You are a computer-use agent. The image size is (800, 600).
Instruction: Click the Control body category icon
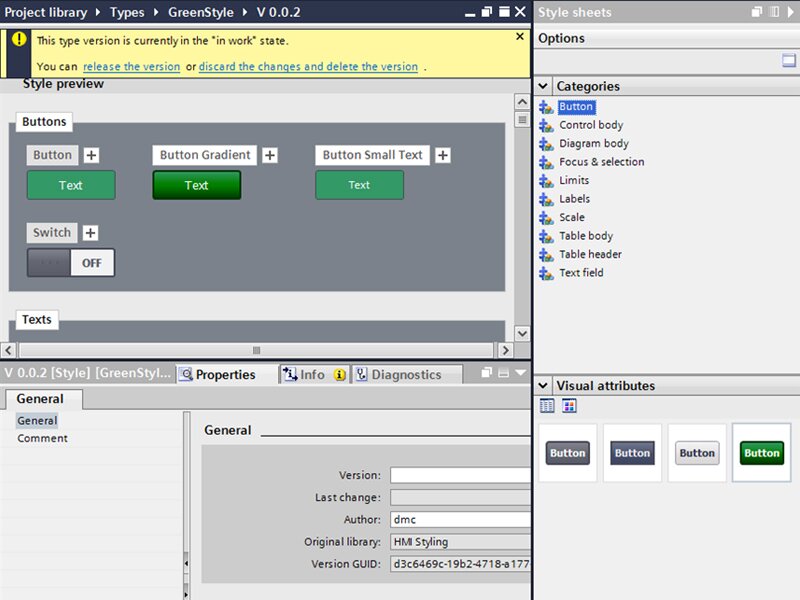(546, 126)
